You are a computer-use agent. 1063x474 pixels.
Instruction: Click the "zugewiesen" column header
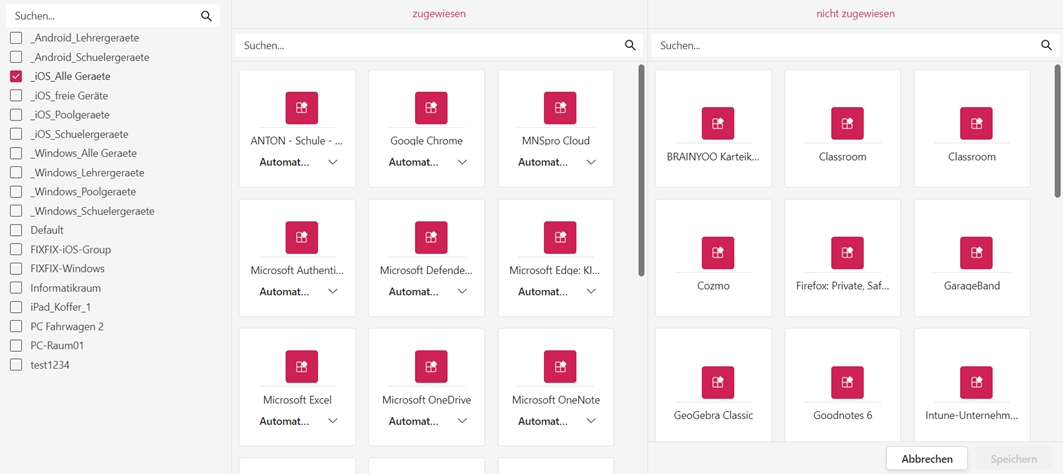[439, 14]
